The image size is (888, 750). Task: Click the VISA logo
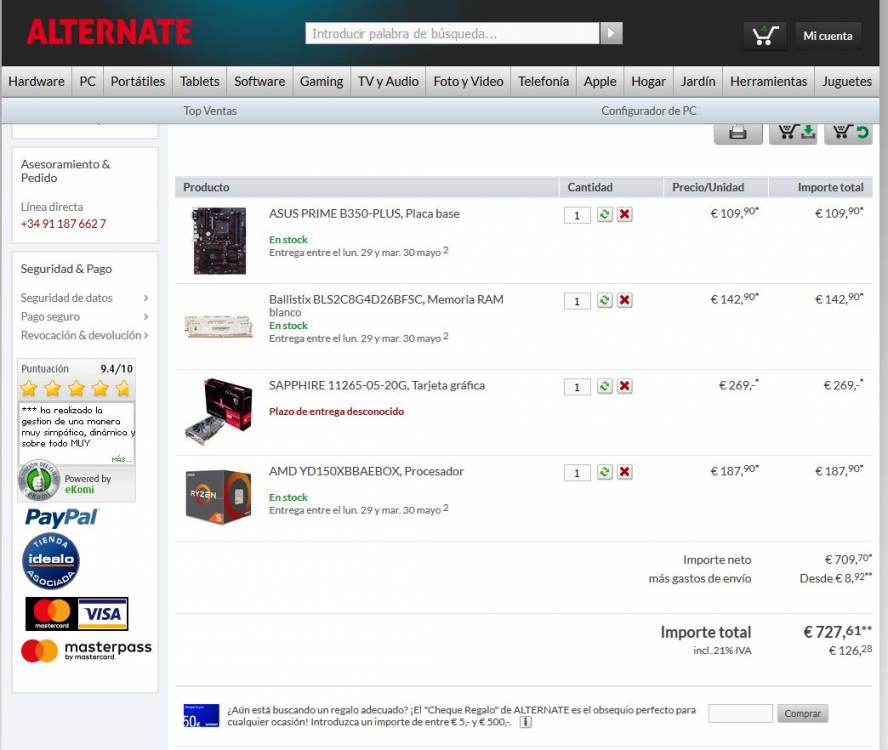coord(103,613)
